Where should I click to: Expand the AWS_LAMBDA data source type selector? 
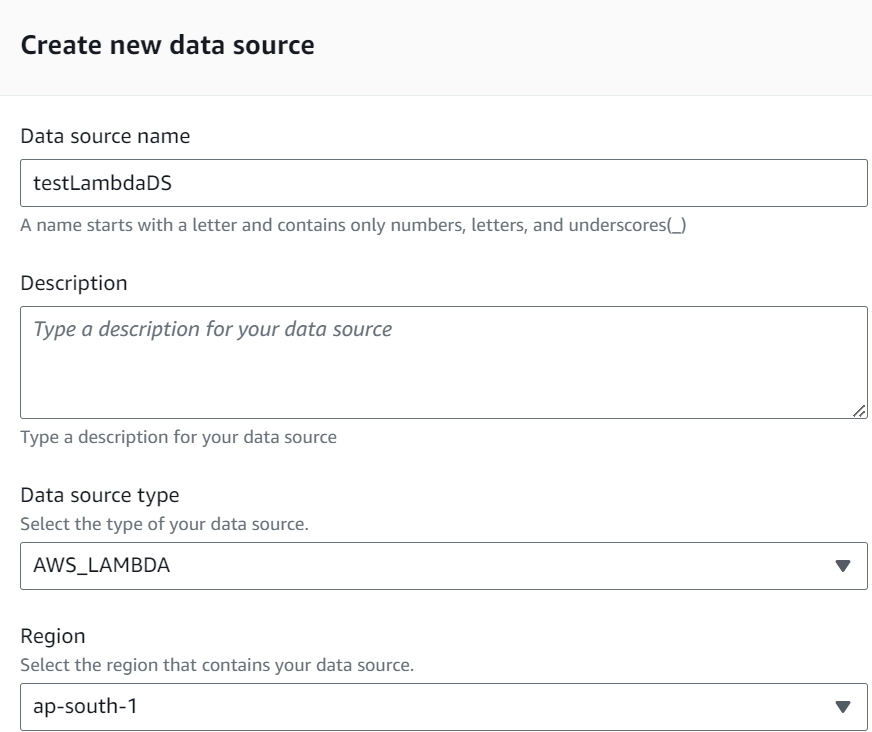[444, 566]
